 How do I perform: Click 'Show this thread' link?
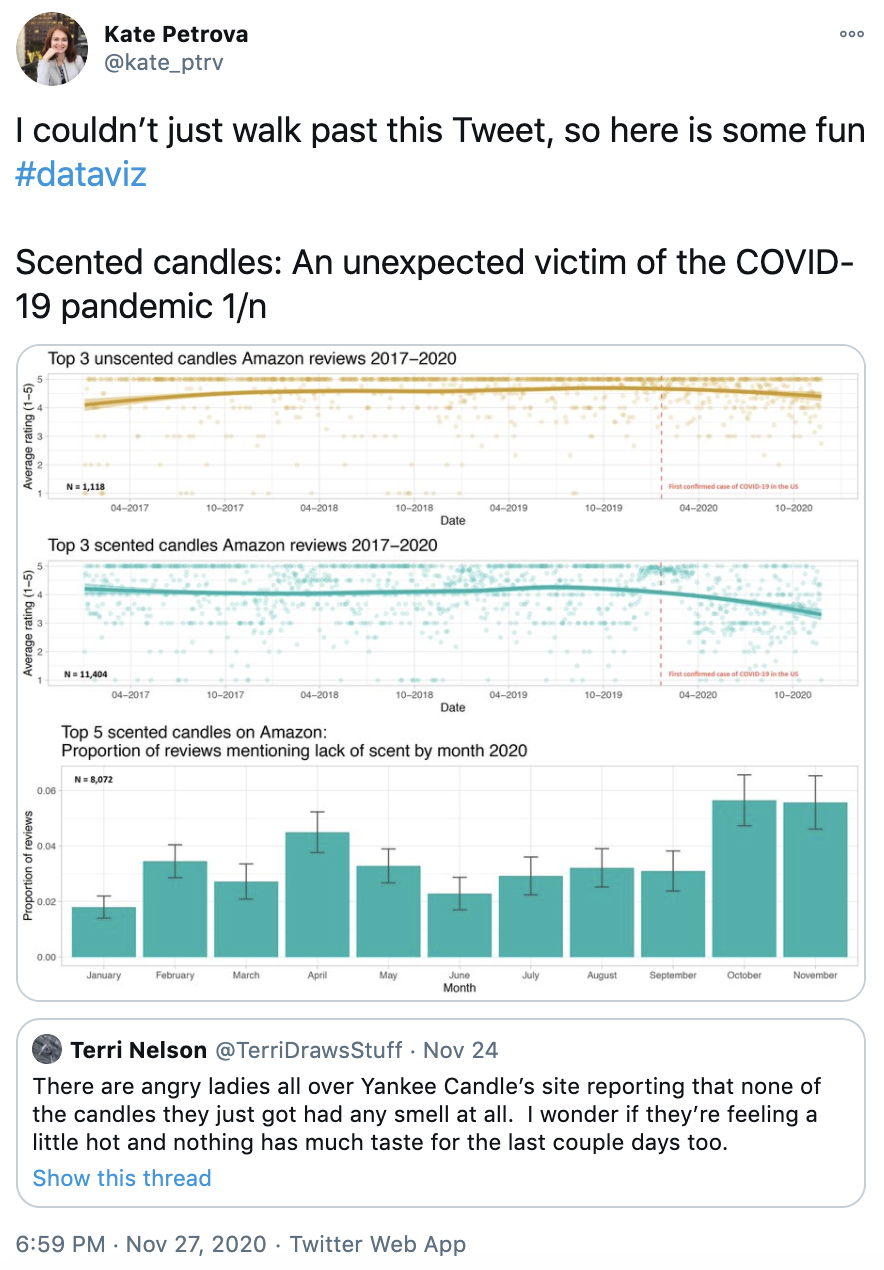[x=122, y=1178]
